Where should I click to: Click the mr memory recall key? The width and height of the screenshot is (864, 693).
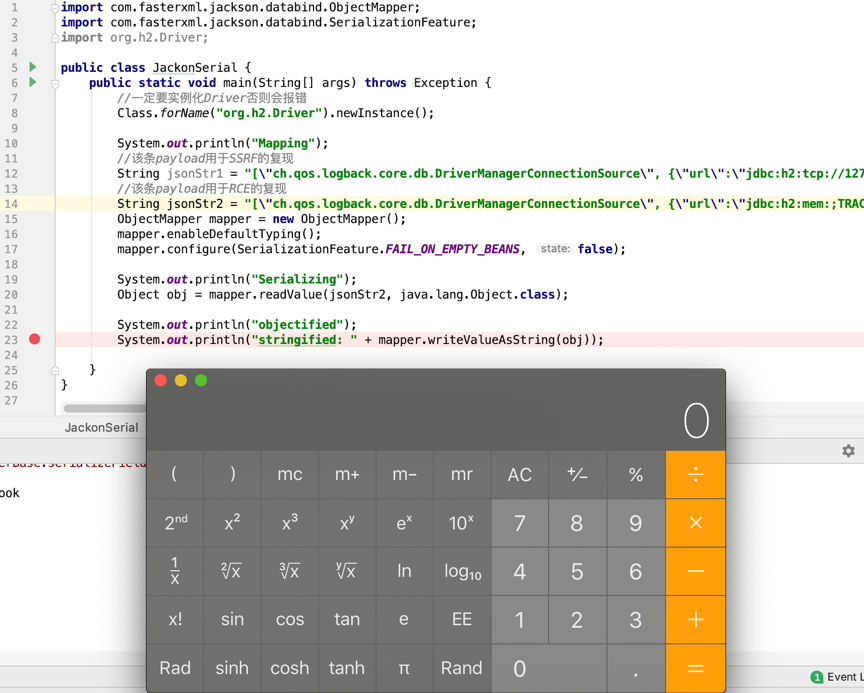[x=462, y=475]
